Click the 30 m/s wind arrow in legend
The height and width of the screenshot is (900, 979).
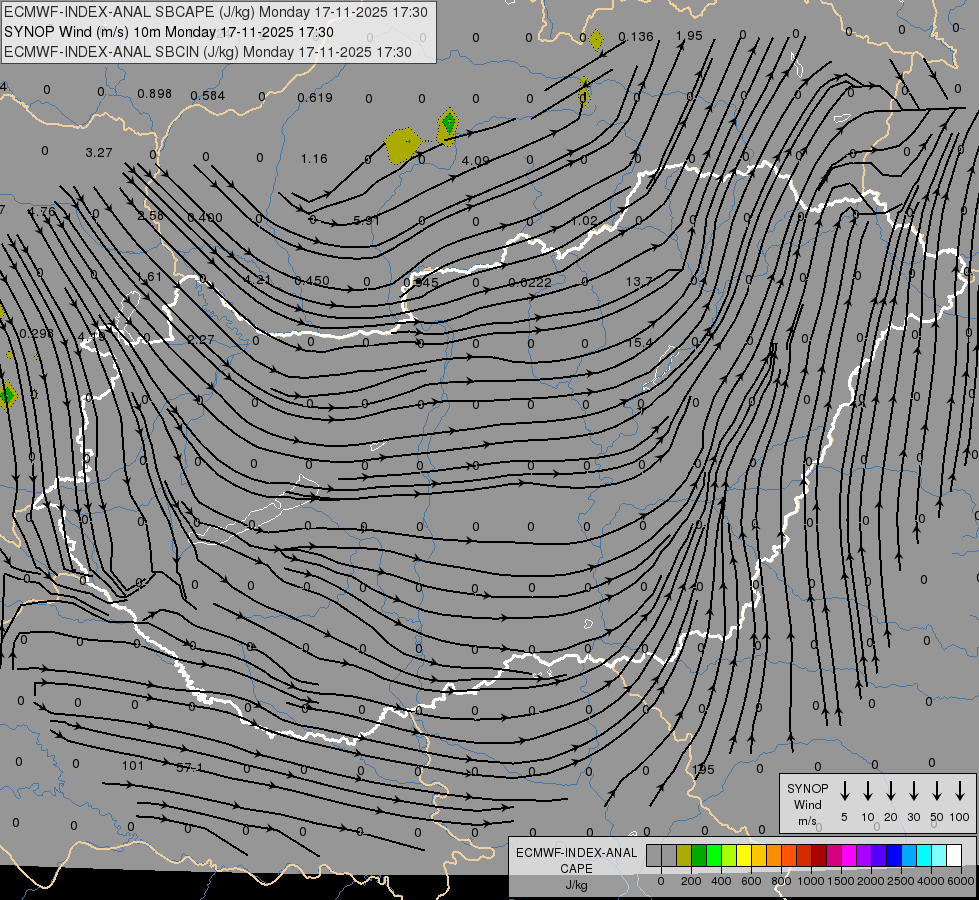[914, 791]
